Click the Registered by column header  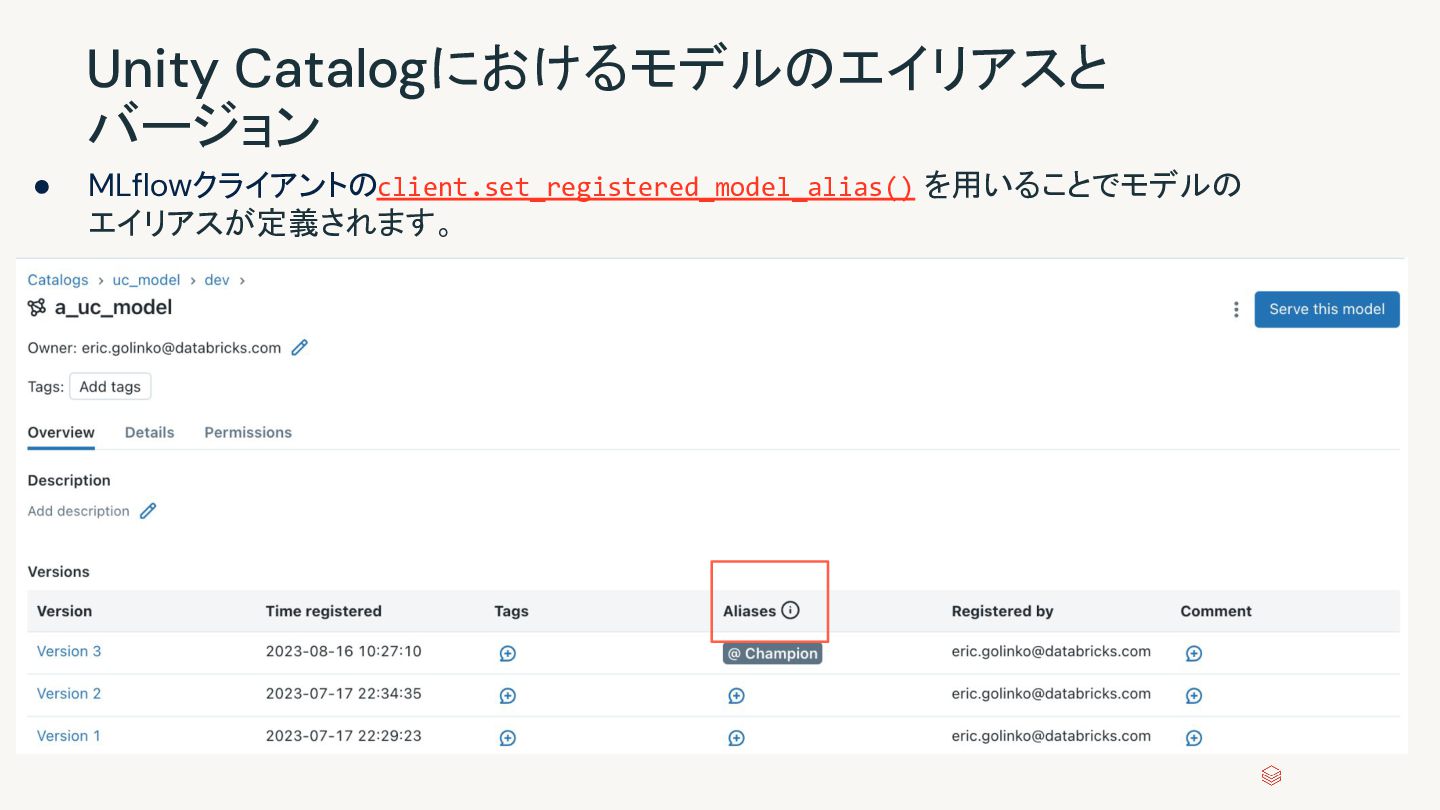(1002, 611)
